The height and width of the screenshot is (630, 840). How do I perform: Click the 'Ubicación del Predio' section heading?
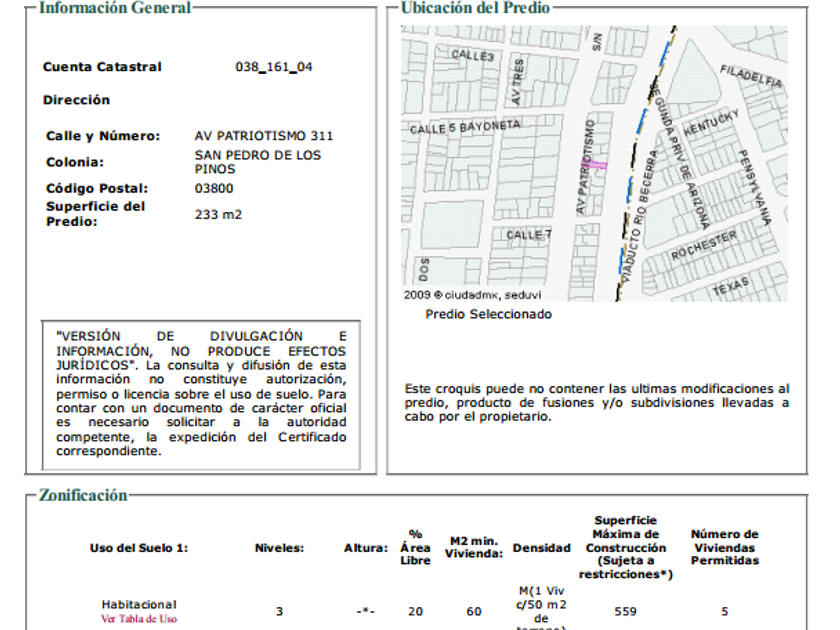coord(475,8)
